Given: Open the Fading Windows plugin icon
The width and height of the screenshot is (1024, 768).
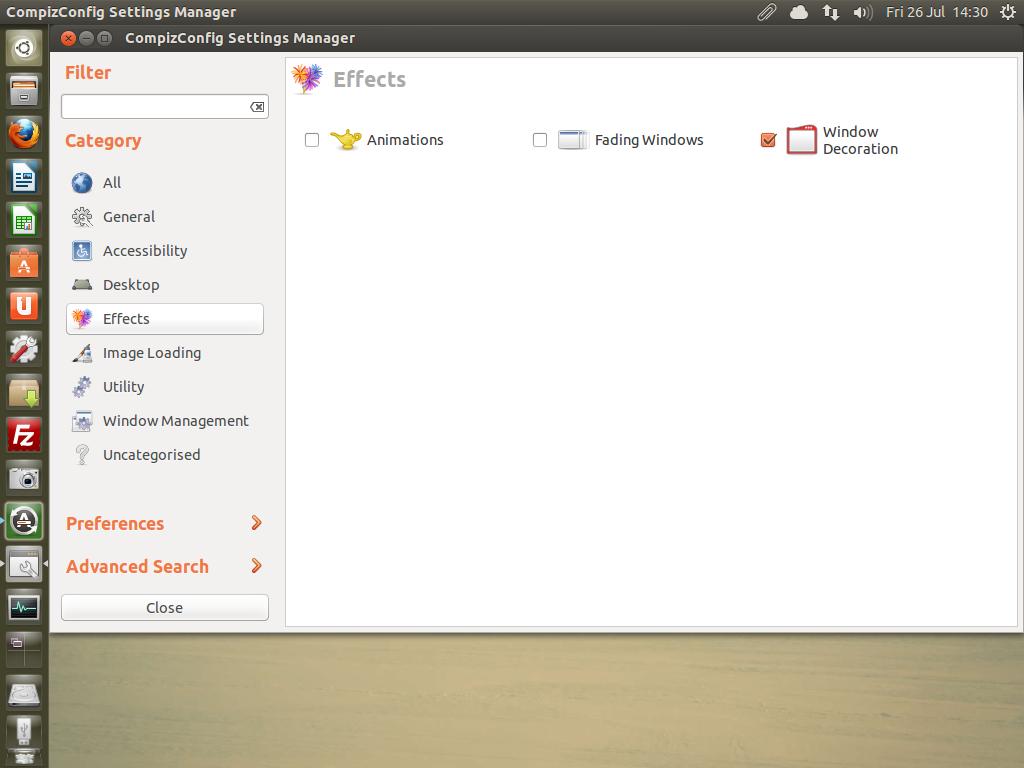Looking at the screenshot, I should (573, 140).
